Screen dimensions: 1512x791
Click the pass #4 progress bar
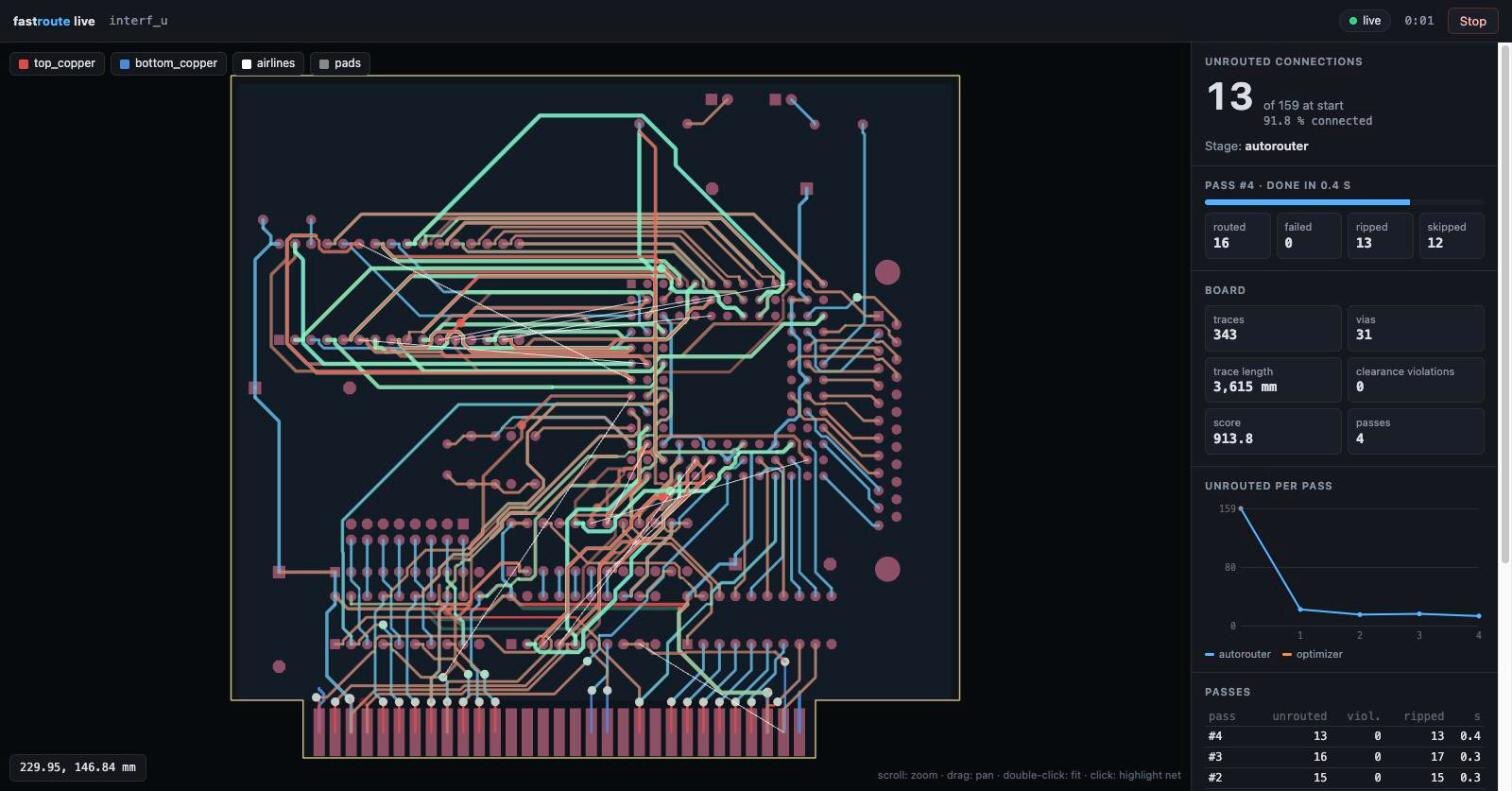coord(1344,203)
